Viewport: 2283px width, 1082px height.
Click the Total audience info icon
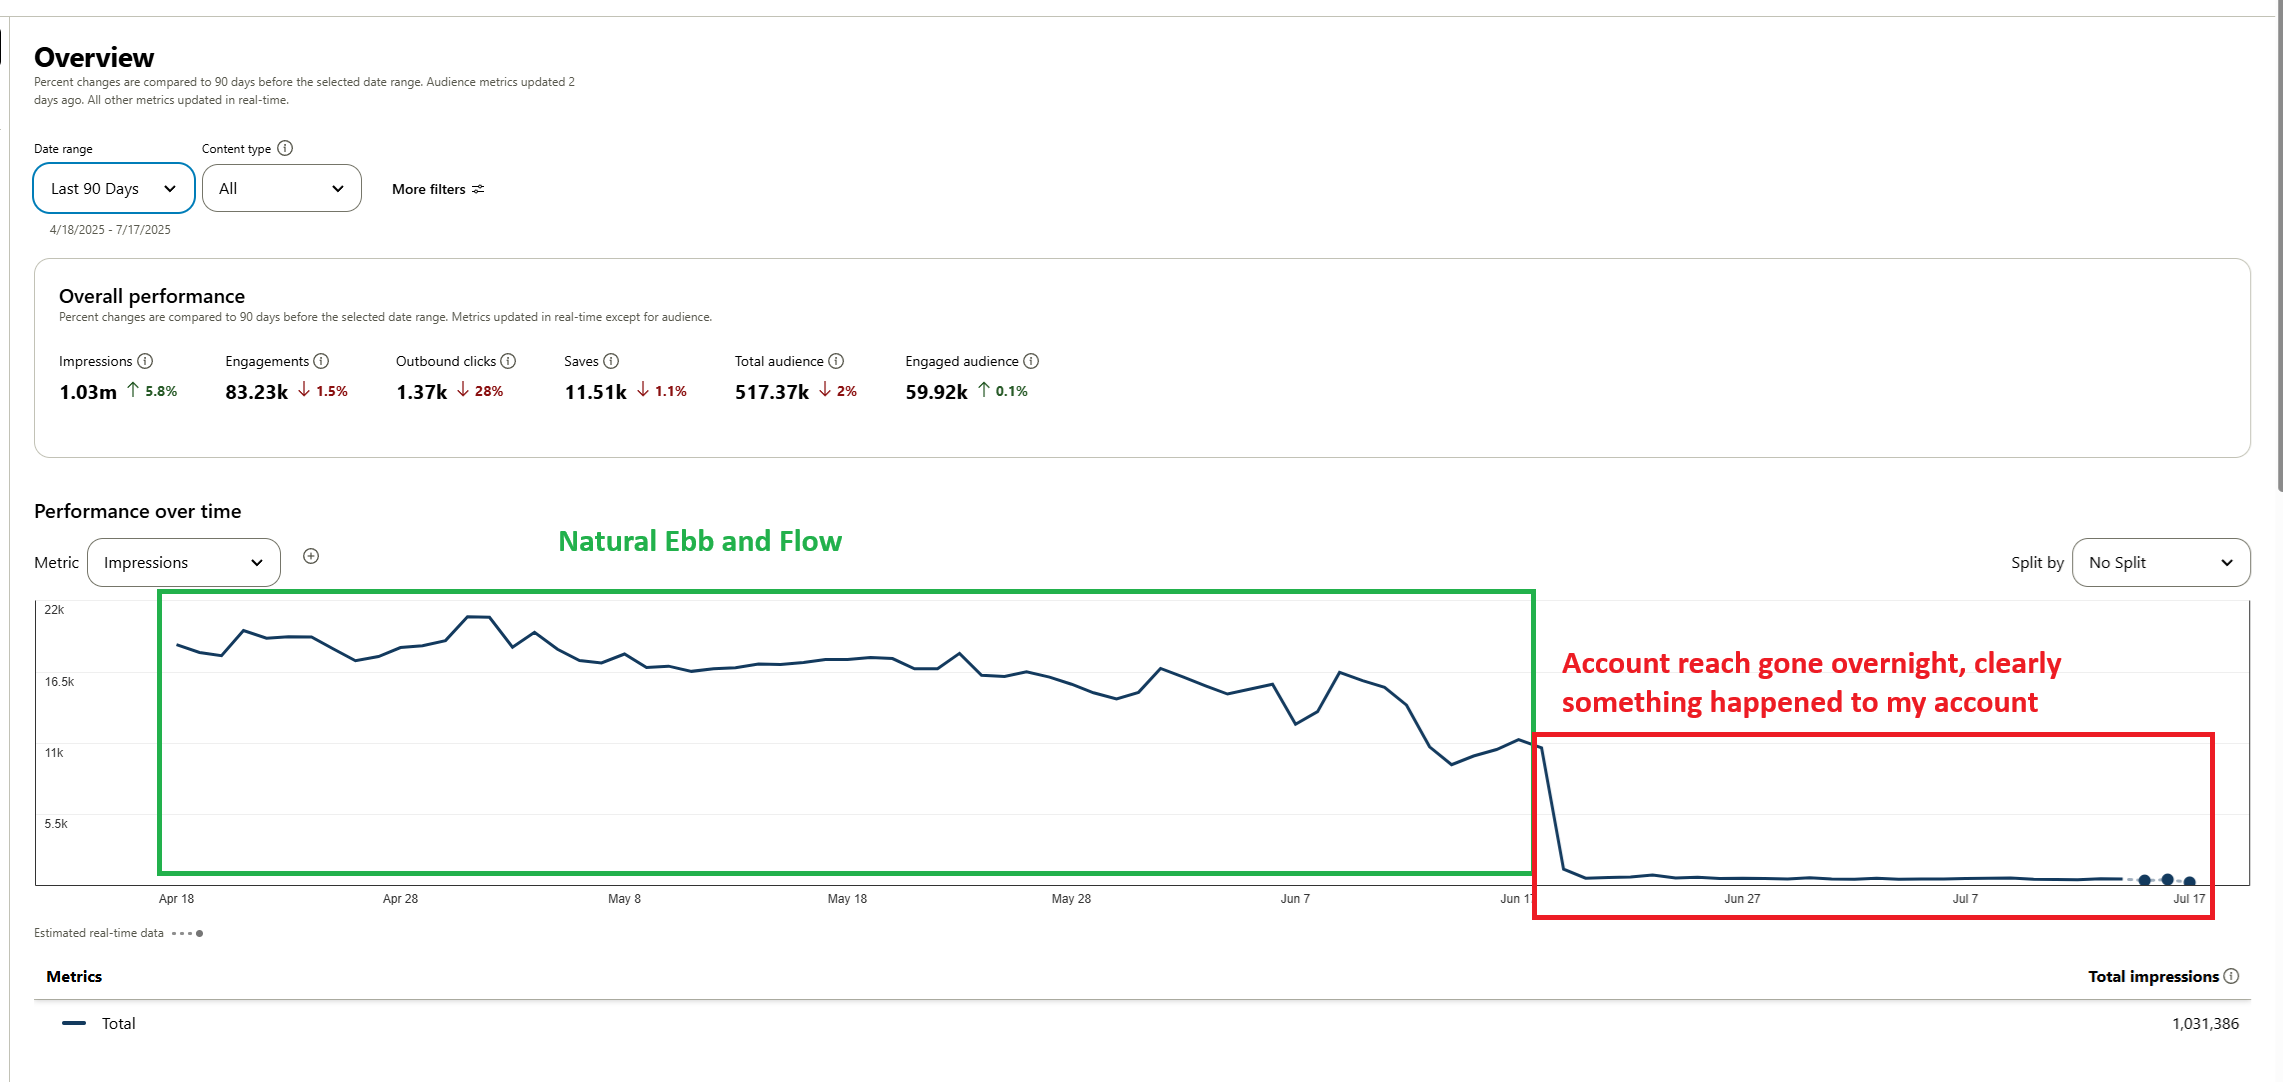click(836, 361)
